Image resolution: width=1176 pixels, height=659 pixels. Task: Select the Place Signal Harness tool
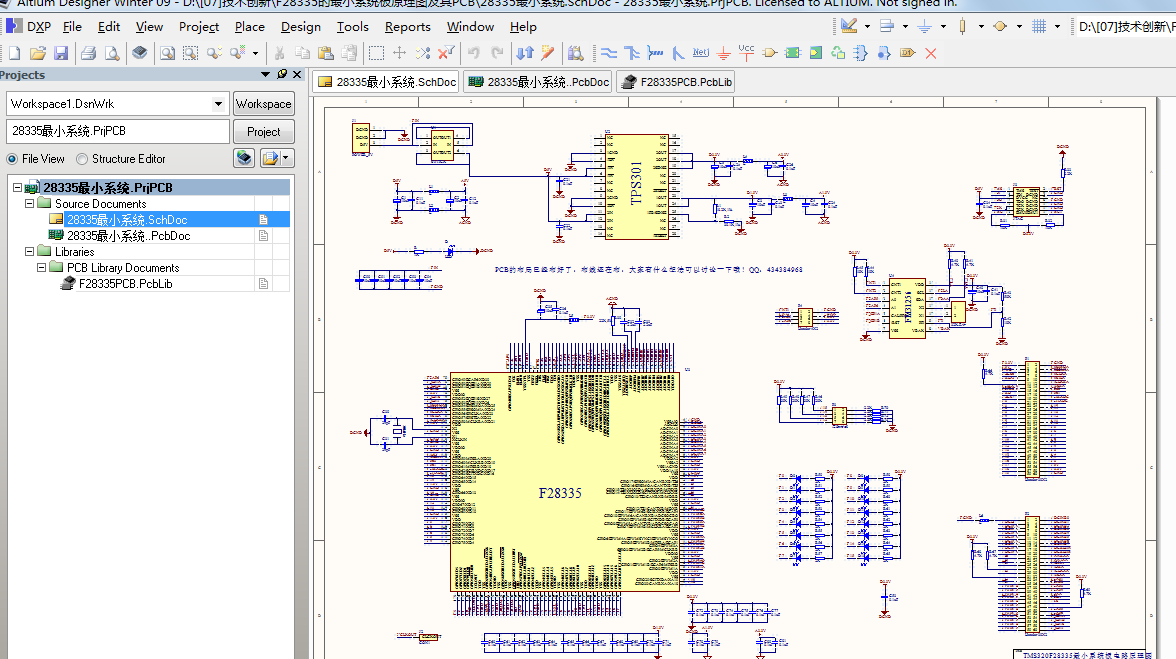tap(656, 53)
